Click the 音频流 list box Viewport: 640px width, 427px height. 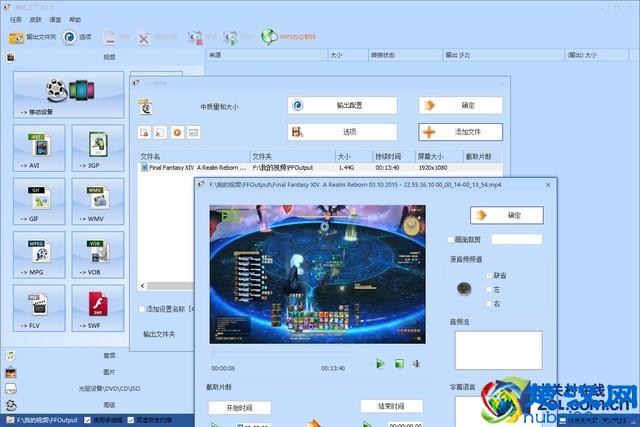(x=499, y=350)
